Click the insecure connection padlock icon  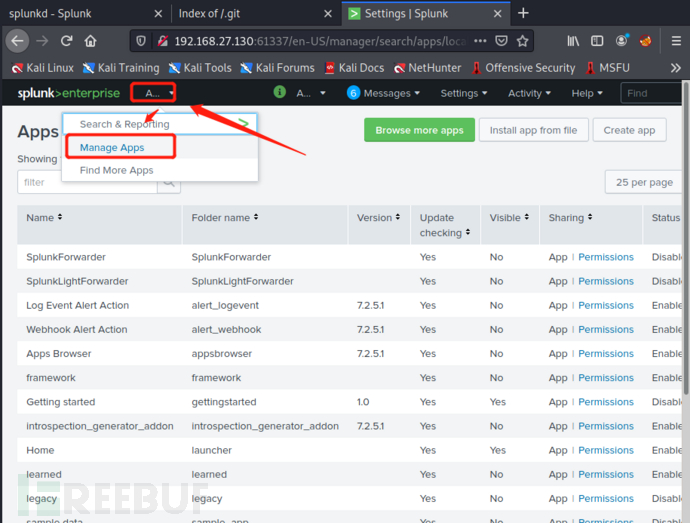click(163, 41)
